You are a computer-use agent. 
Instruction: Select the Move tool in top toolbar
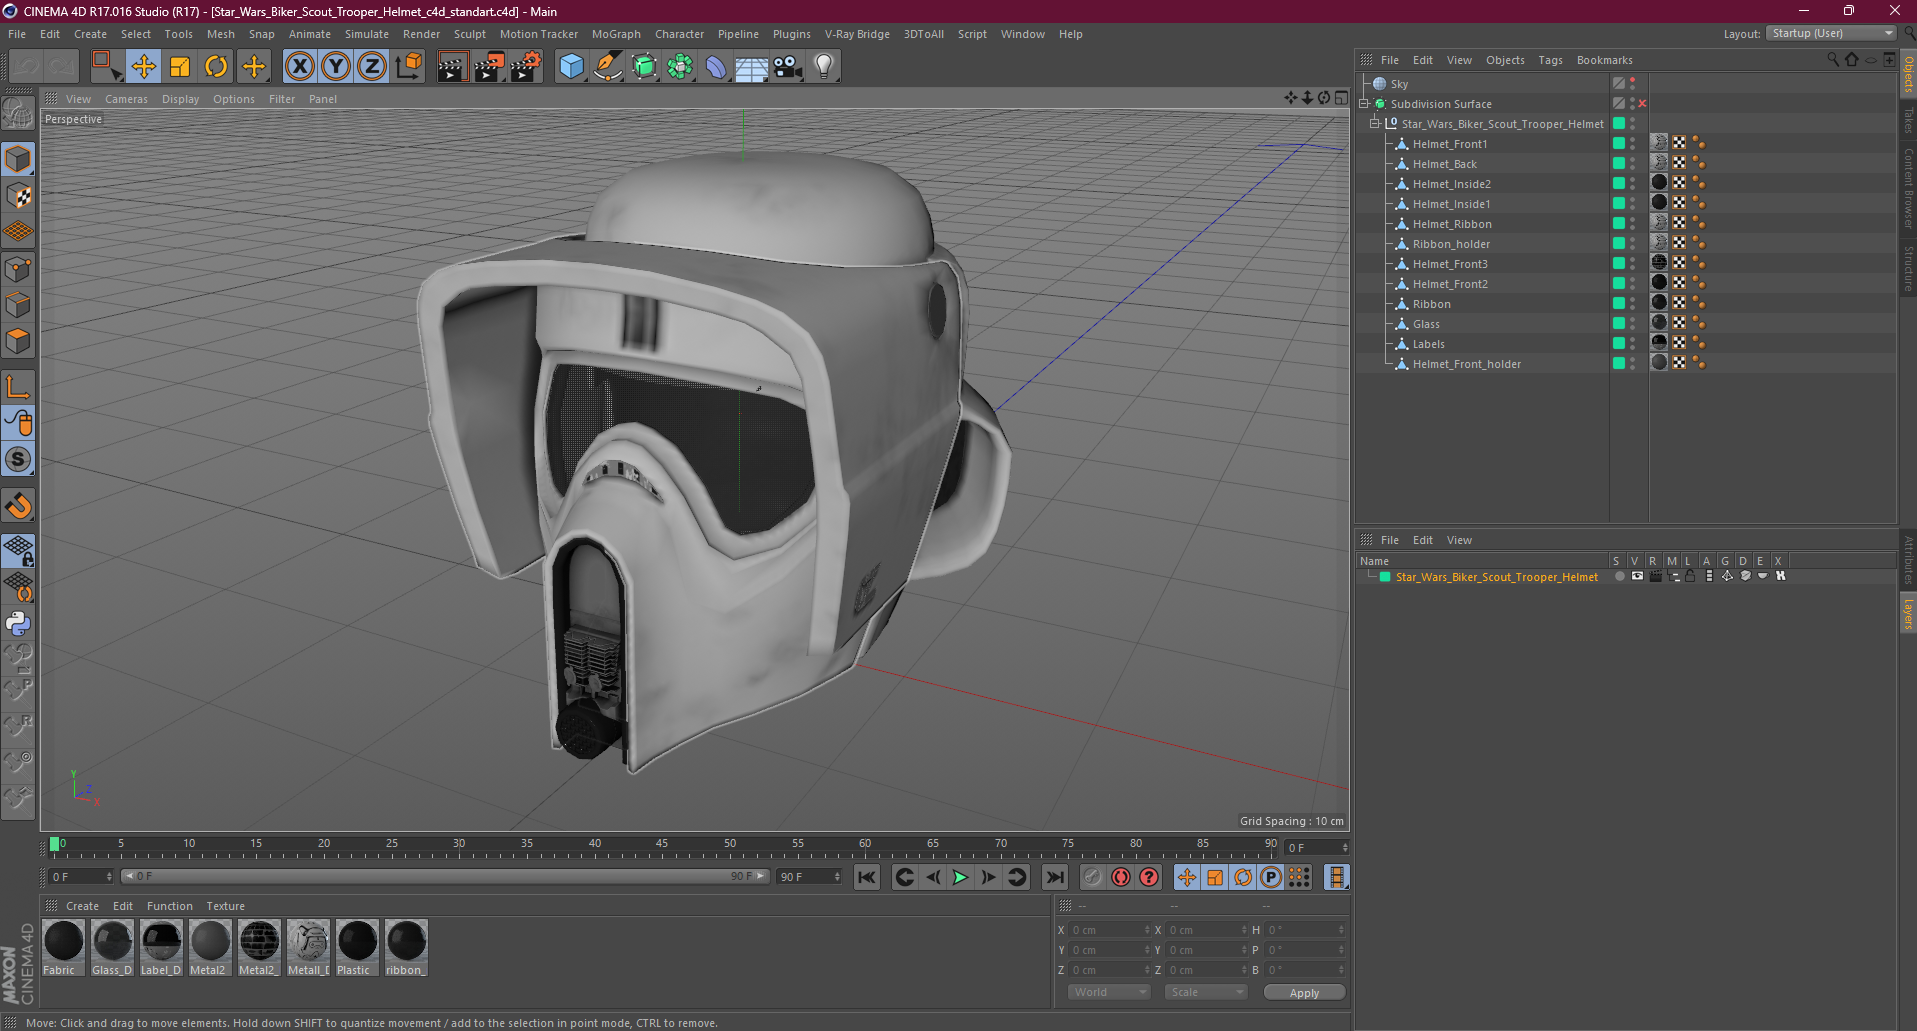[x=143, y=67]
